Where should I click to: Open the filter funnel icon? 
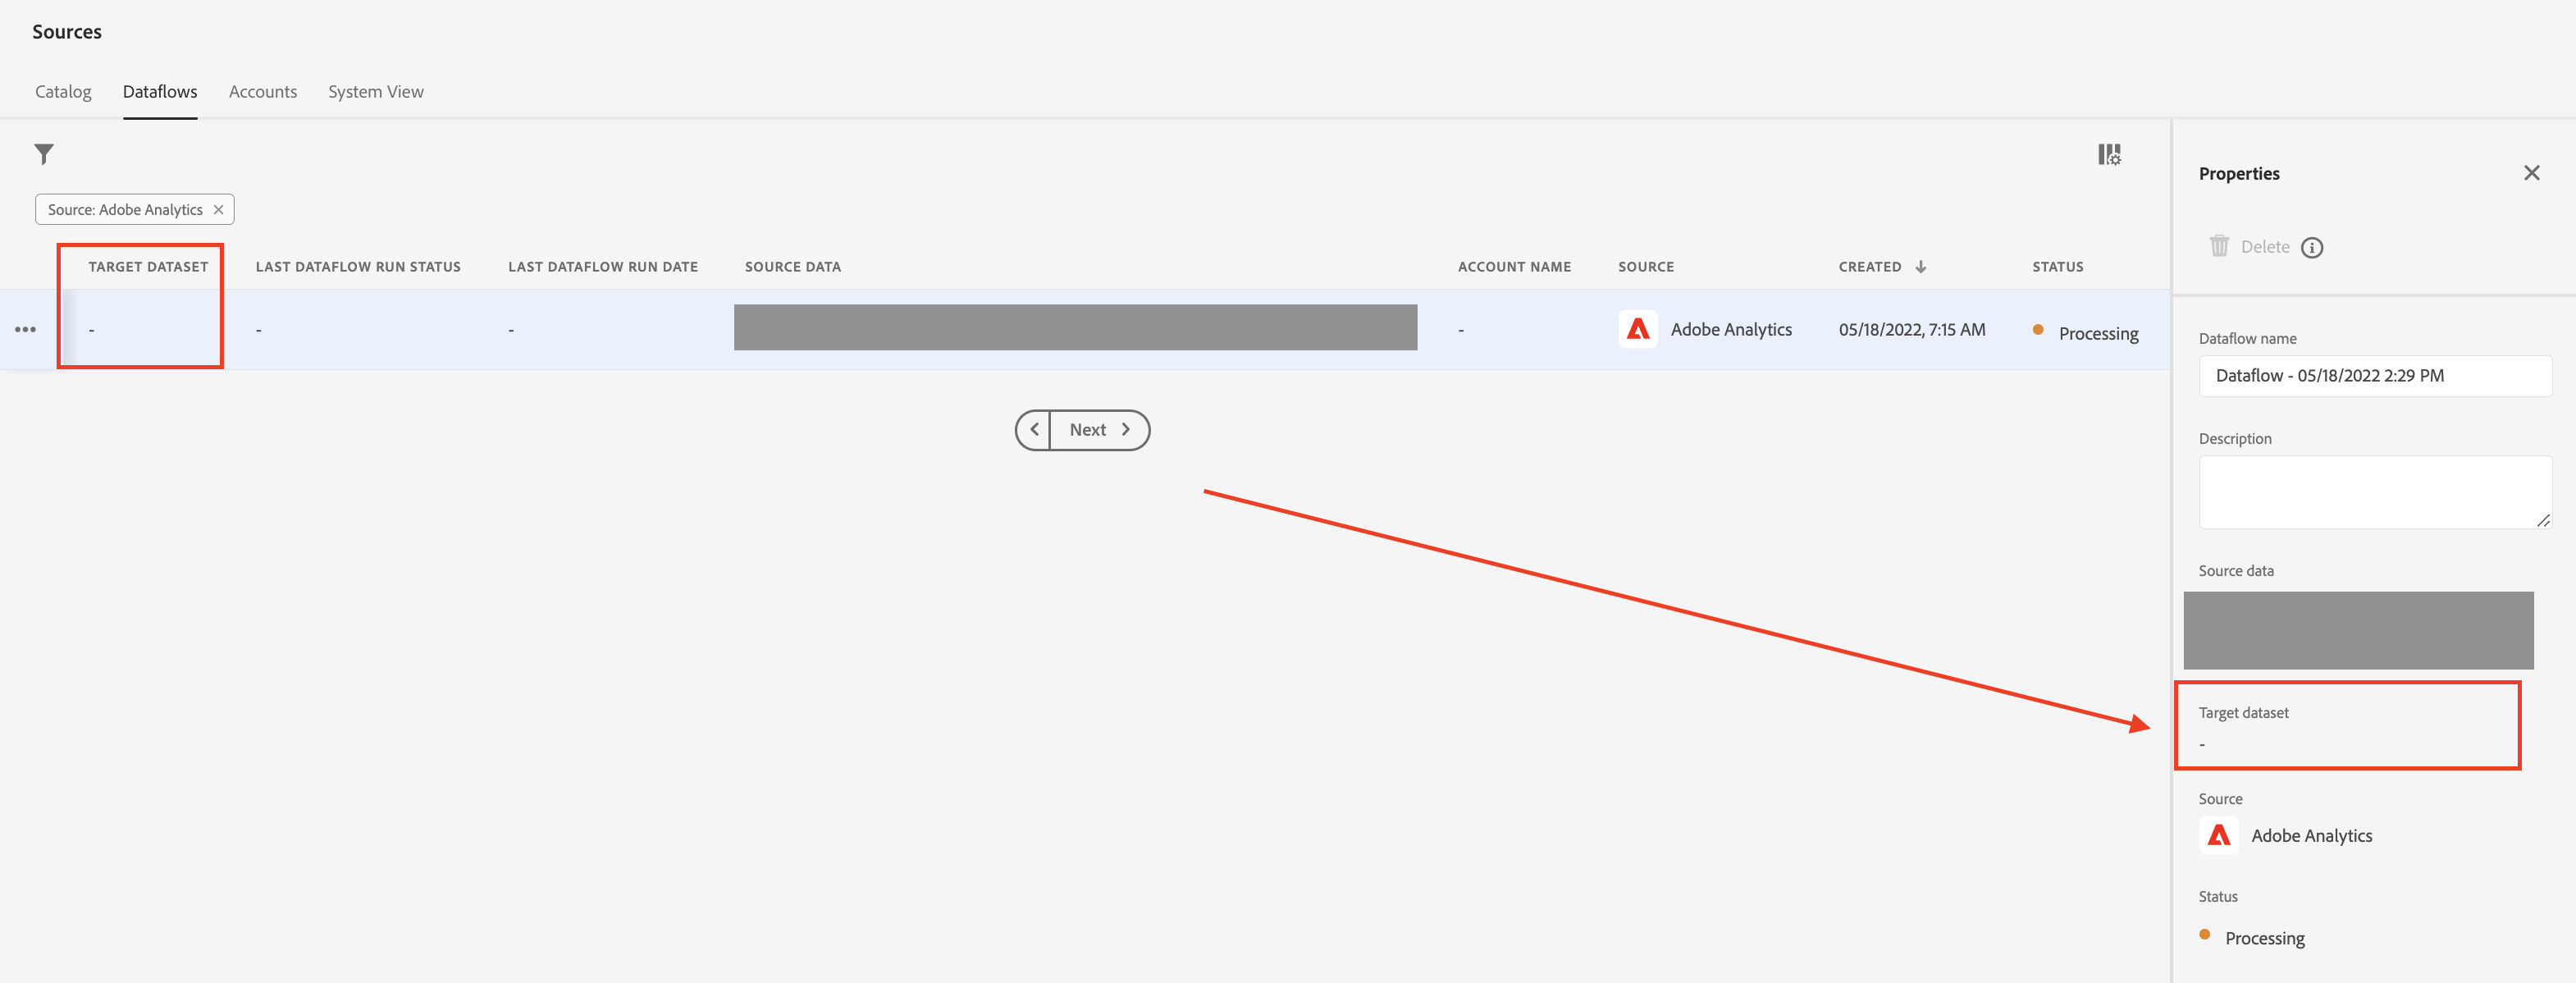tap(44, 154)
